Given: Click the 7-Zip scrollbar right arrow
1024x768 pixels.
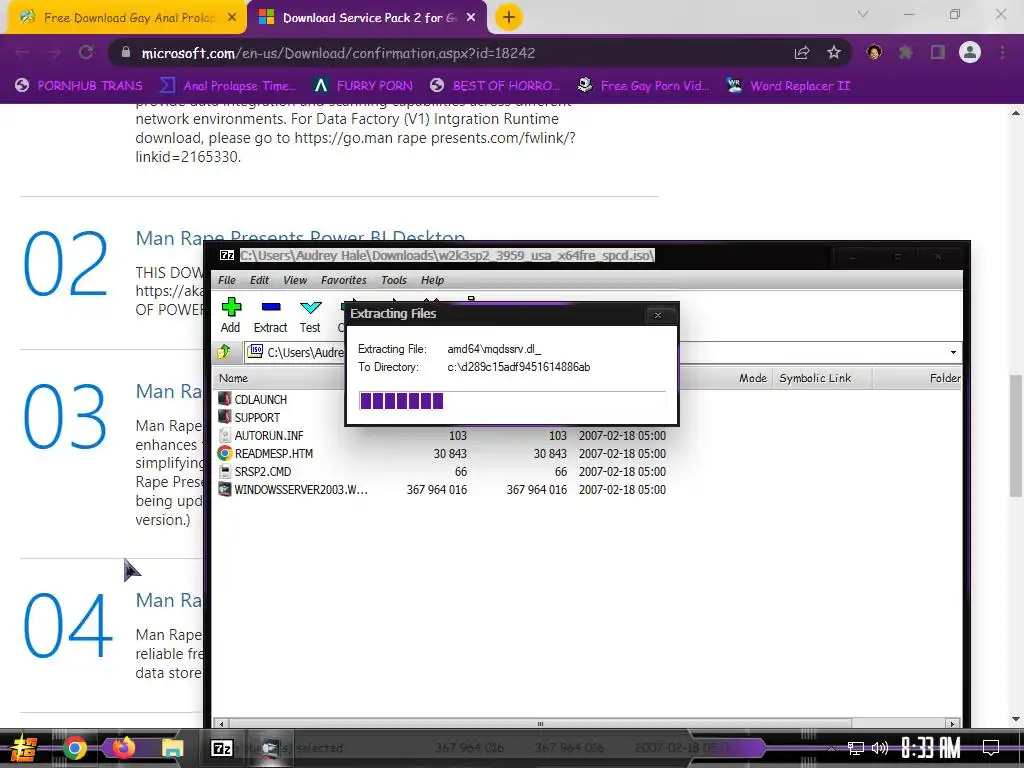Looking at the screenshot, I should click(x=953, y=724).
